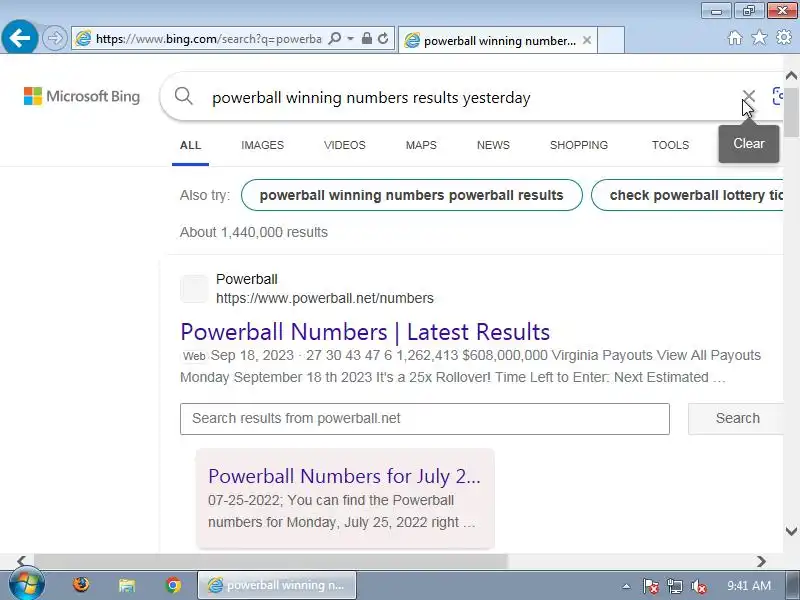Viewport: 800px width, 600px height.
Task: Open network status tray icon
Action: 674,586
